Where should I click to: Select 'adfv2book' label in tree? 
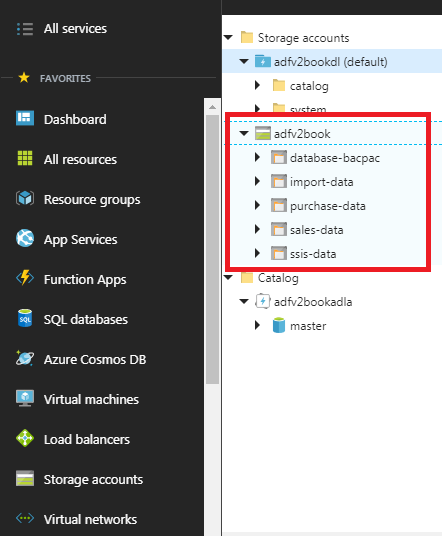pos(302,134)
